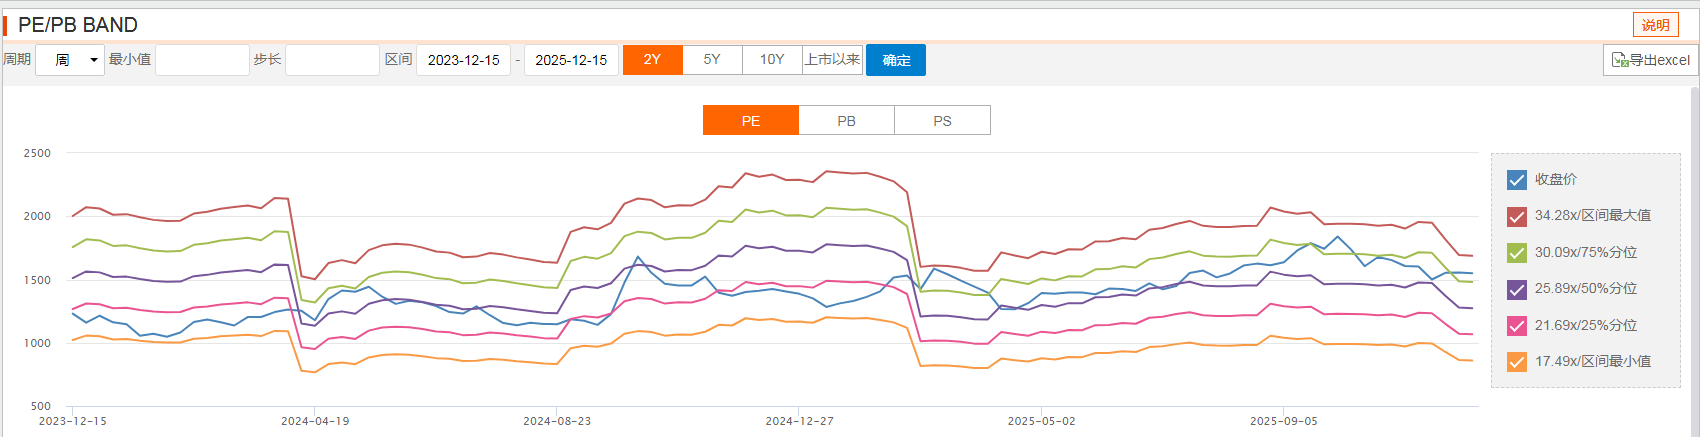Choose the 5Y time range

pos(712,60)
